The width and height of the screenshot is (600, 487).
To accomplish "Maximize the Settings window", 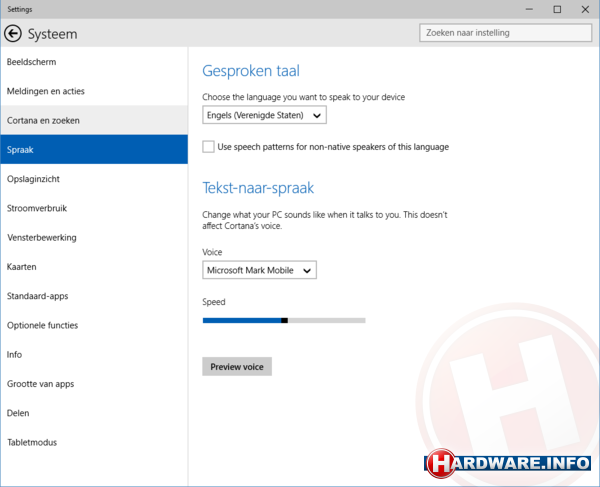I will click(x=557, y=9).
